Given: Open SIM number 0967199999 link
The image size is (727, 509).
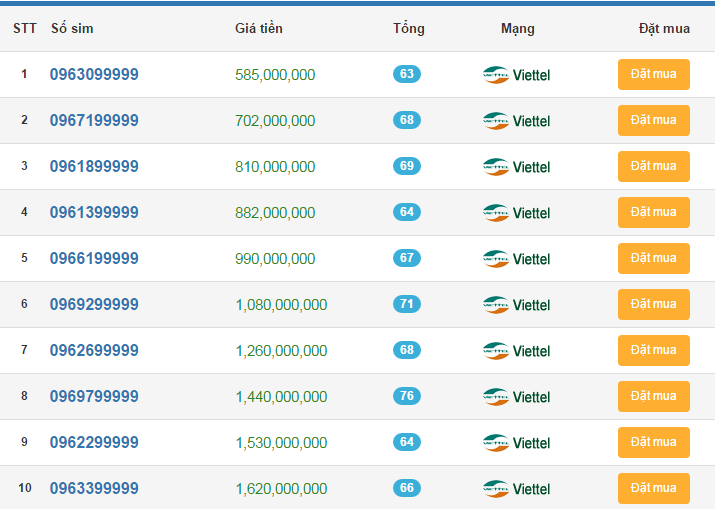Looking at the screenshot, I should (x=94, y=121).
